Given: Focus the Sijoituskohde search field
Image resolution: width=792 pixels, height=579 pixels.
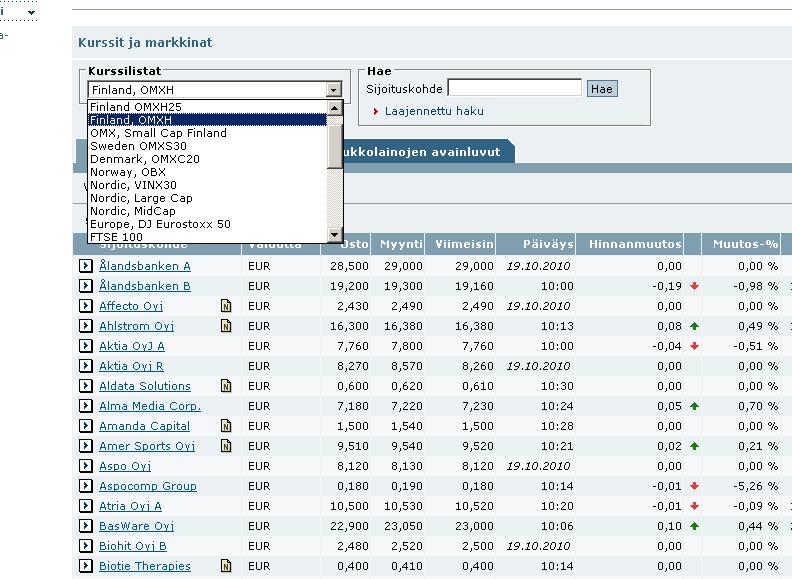Looking at the screenshot, I should coord(515,88).
